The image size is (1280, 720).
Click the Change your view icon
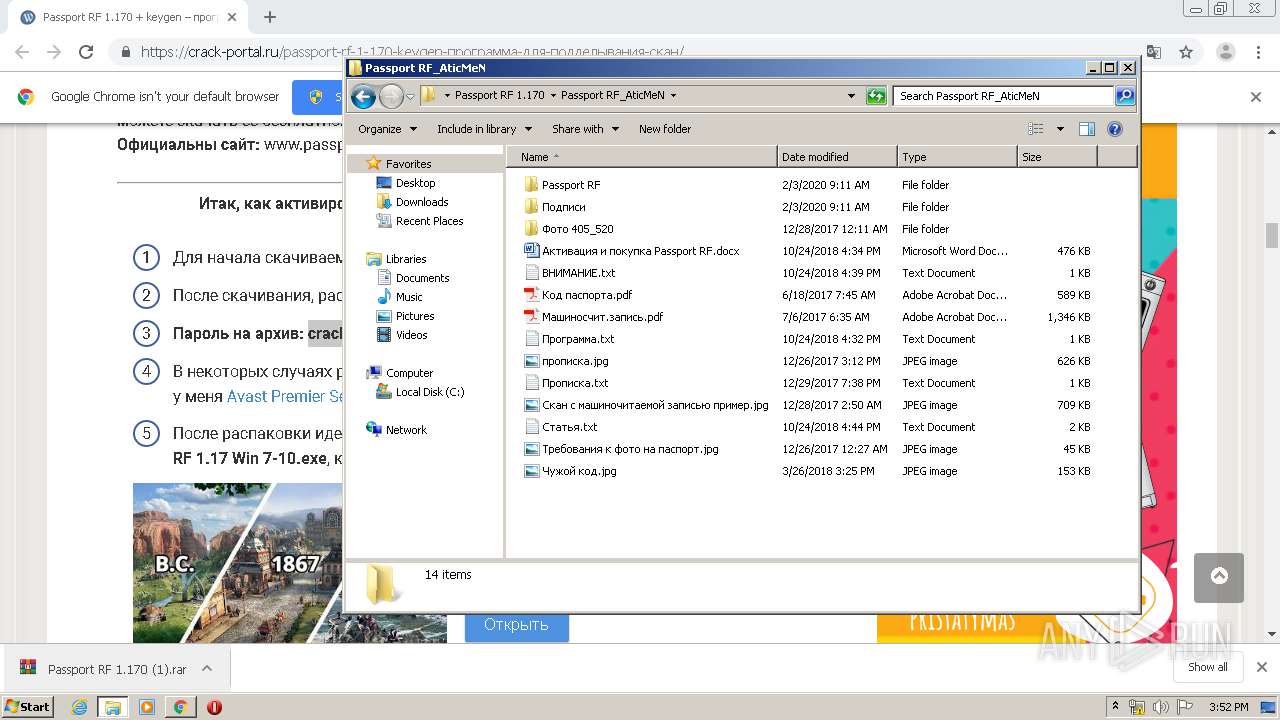coord(1036,129)
